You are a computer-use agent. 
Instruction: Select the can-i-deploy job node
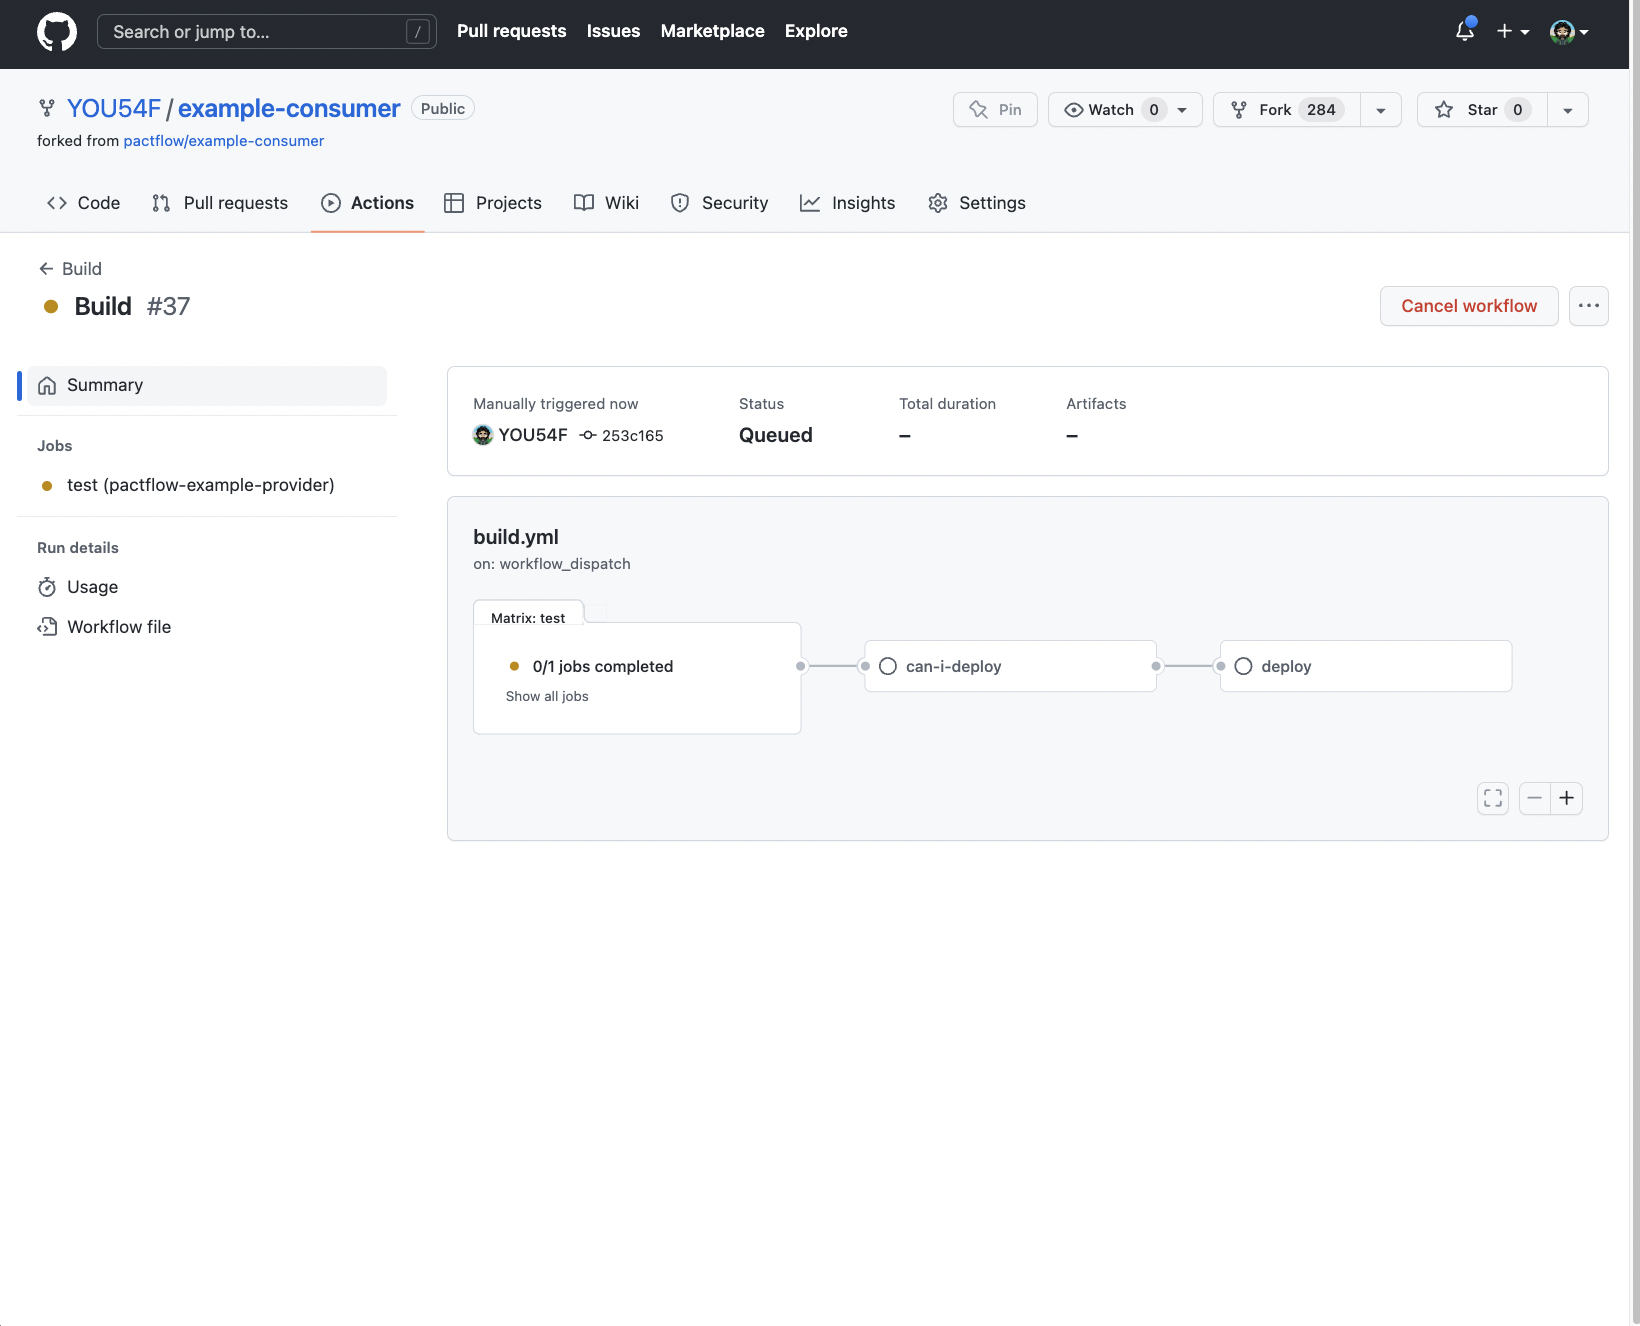click(x=1010, y=666)
